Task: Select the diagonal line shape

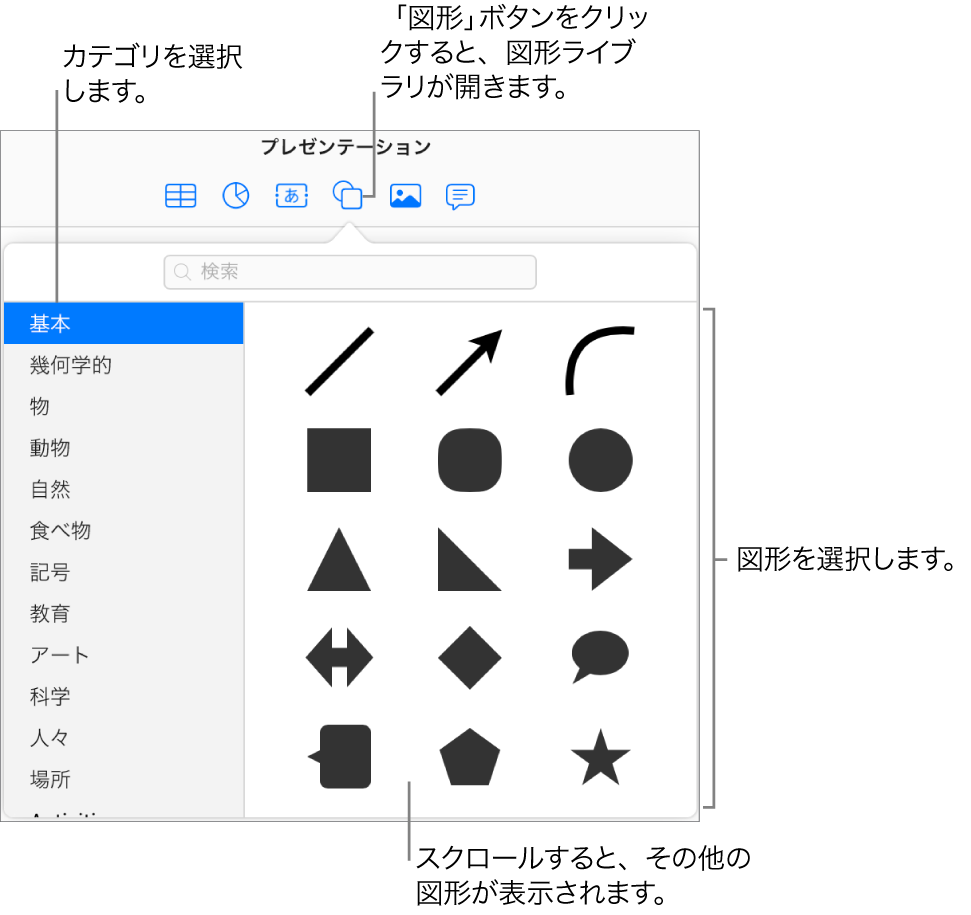Action: point(339,358)
